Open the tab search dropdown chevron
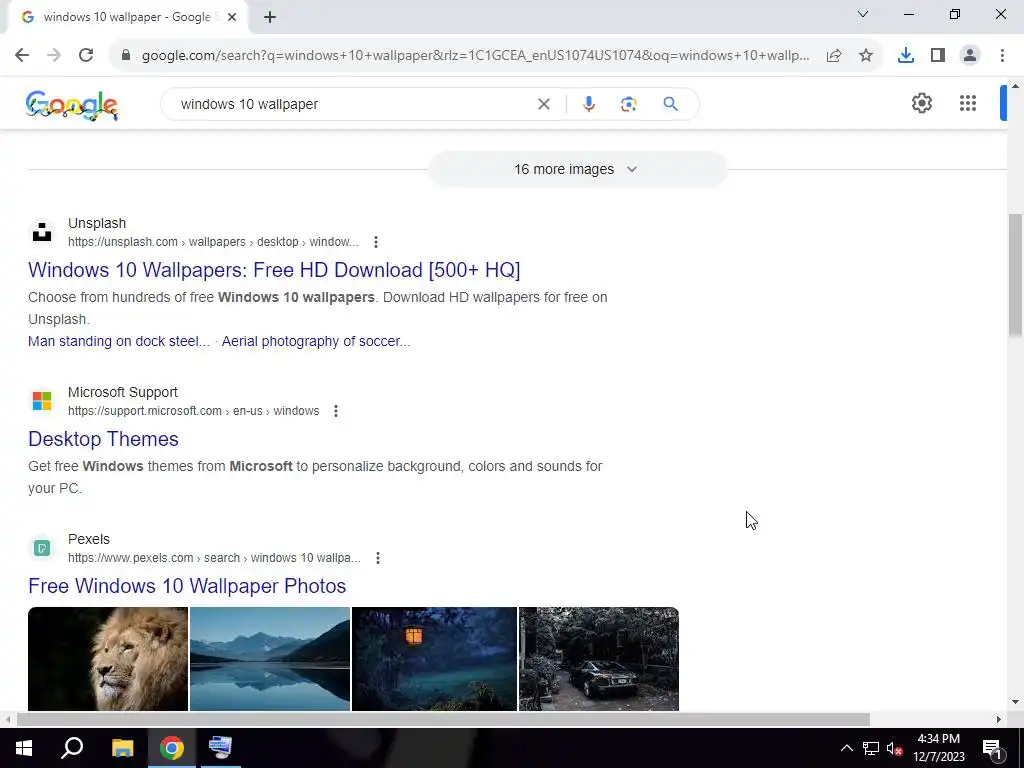1024x768 pixels. click(863, 14)
